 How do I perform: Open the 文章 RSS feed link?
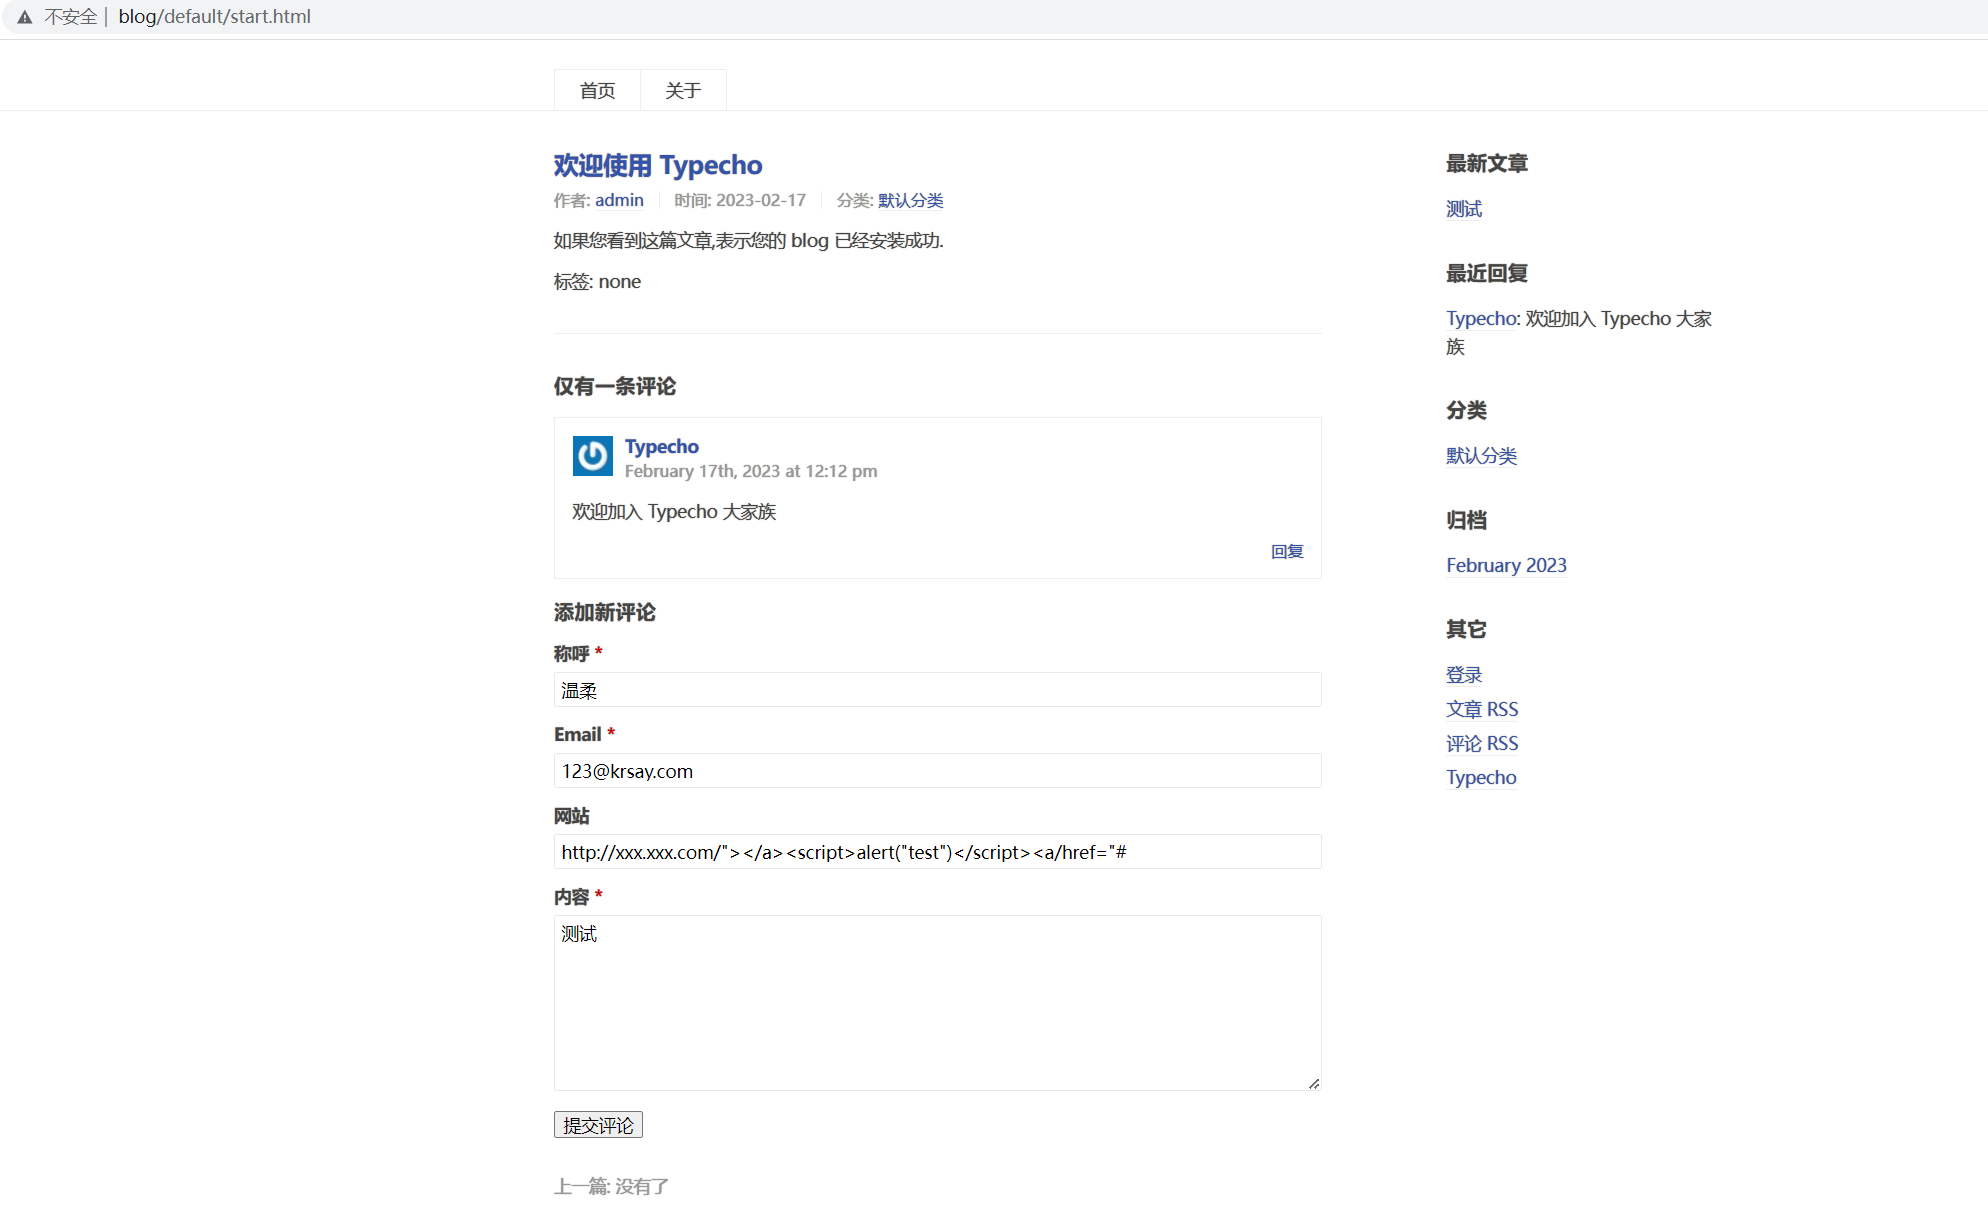click(x=1481, y=708)
